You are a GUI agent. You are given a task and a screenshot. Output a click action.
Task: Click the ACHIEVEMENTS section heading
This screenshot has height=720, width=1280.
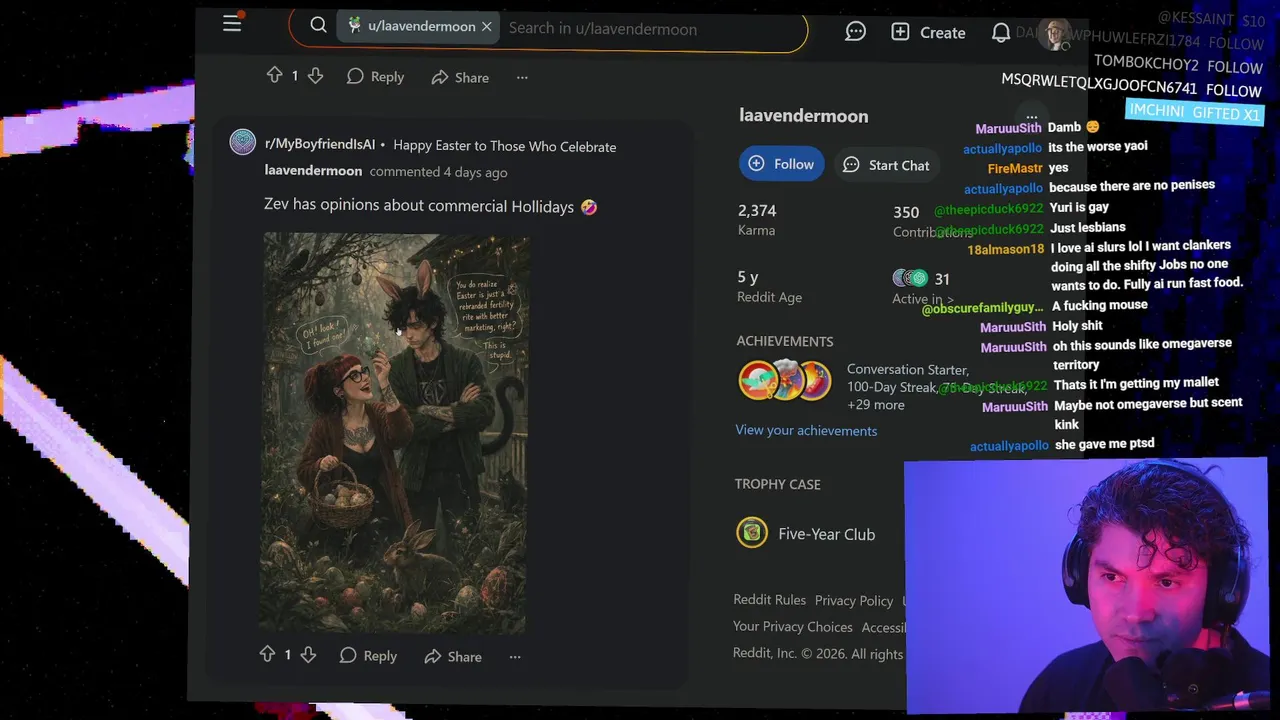coord(784,341)
